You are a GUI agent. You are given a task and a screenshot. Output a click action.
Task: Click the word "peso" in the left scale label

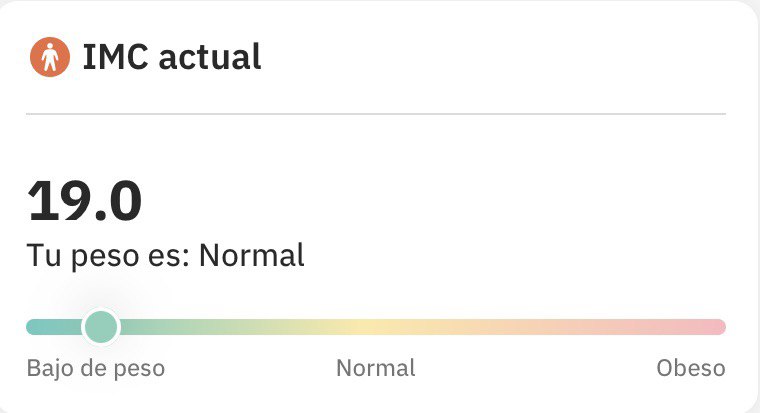tap(140, 368)
